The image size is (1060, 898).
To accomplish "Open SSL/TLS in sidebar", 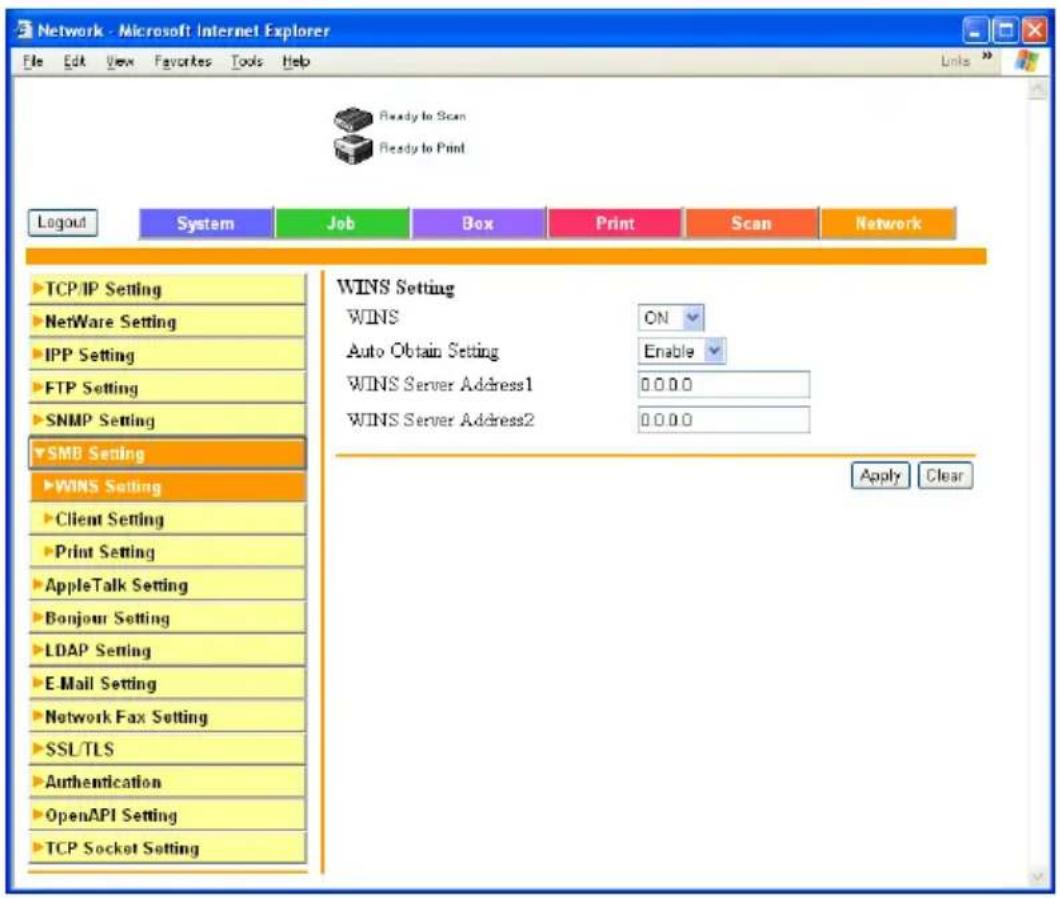I will point(167,749).
